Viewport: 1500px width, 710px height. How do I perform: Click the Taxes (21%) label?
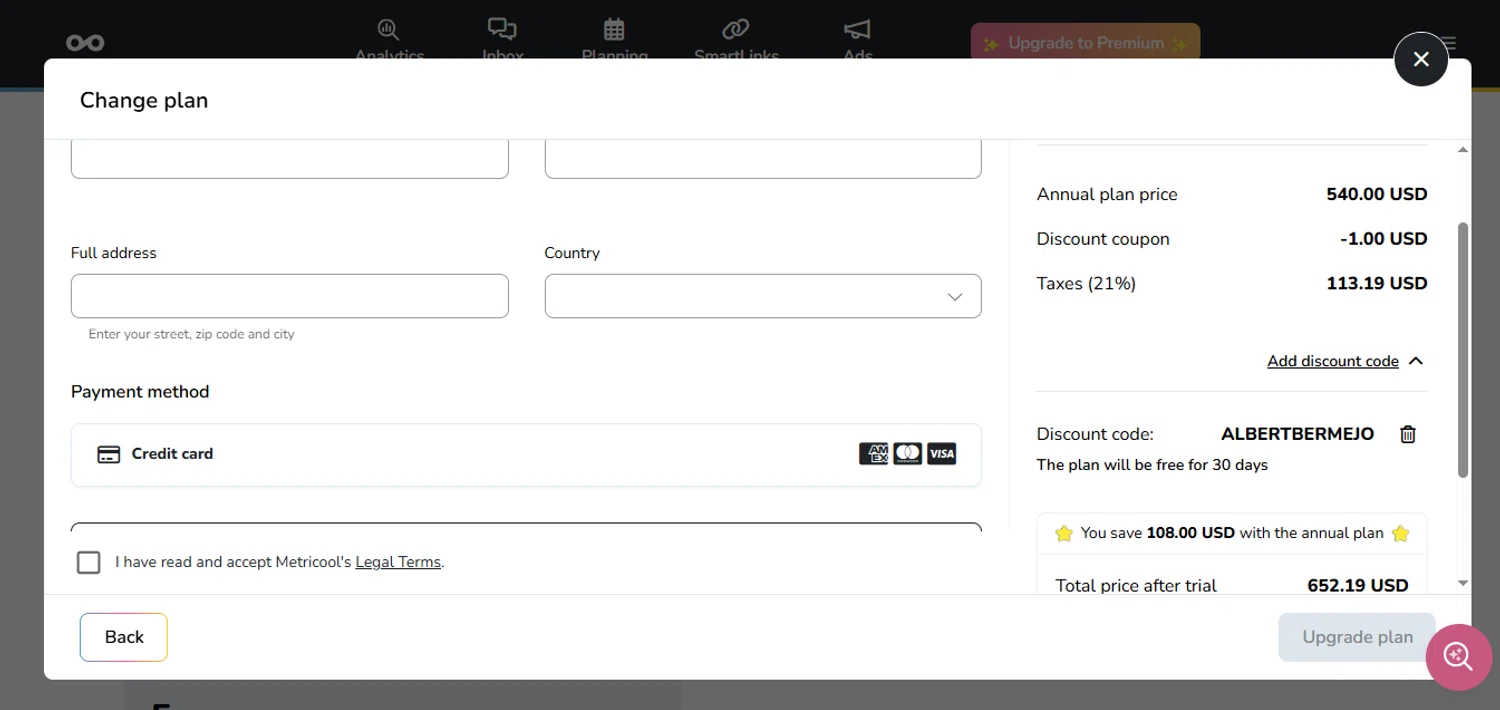(1086, 284)
